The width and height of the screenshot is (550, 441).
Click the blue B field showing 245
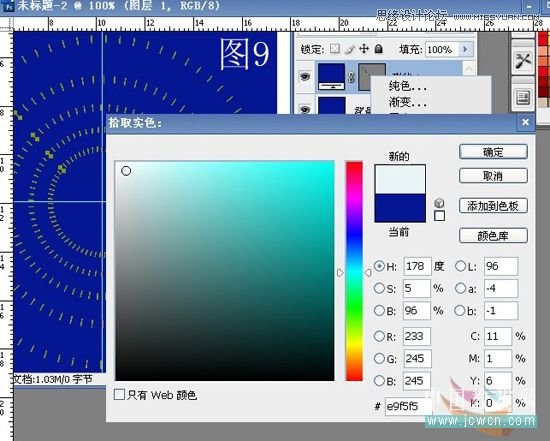(417, 381)
